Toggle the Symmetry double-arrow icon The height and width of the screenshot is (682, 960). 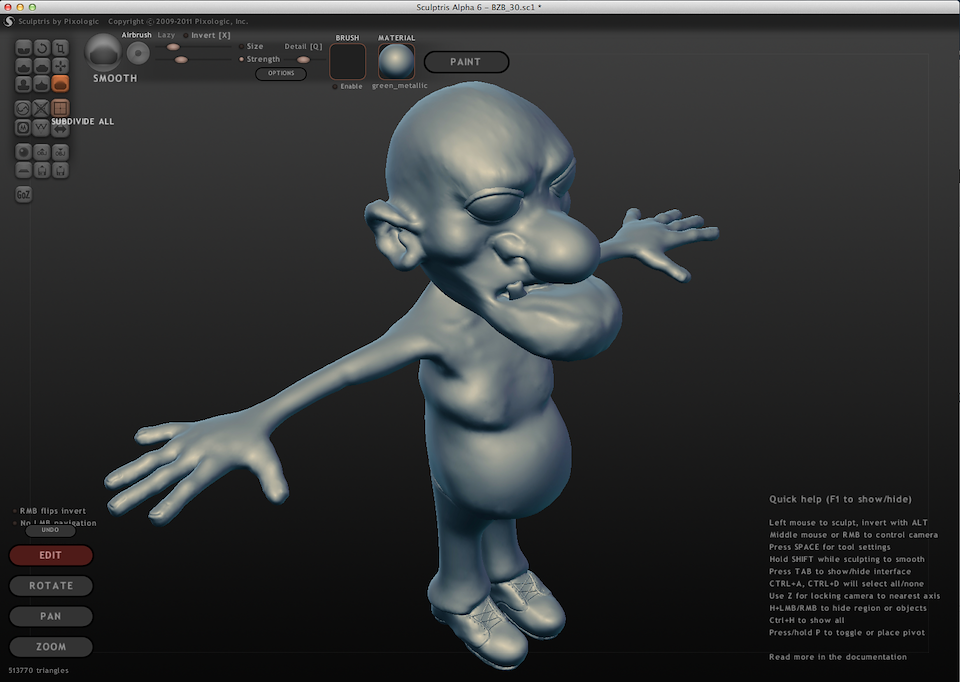61,128
